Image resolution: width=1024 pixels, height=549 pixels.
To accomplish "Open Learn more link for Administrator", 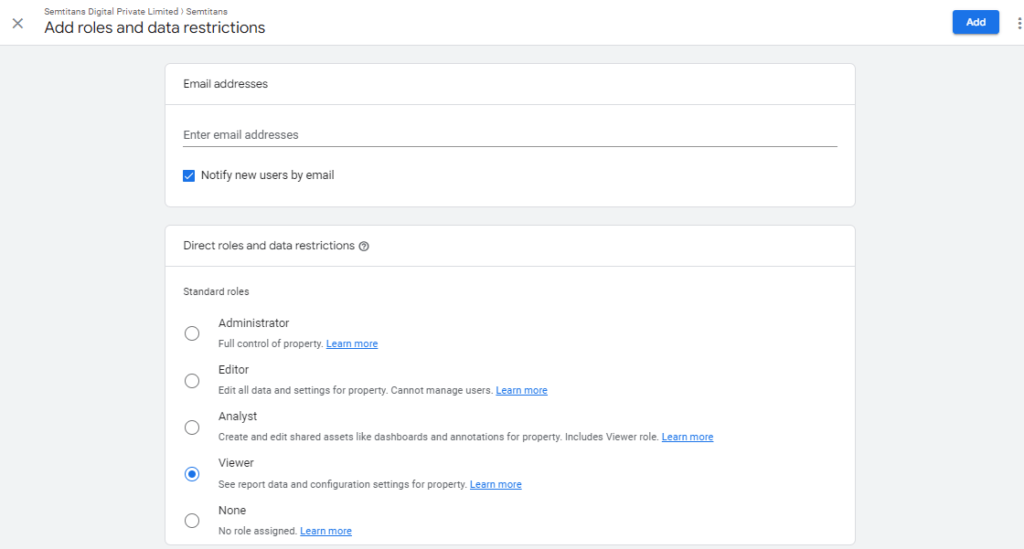I will click(352, 343).
